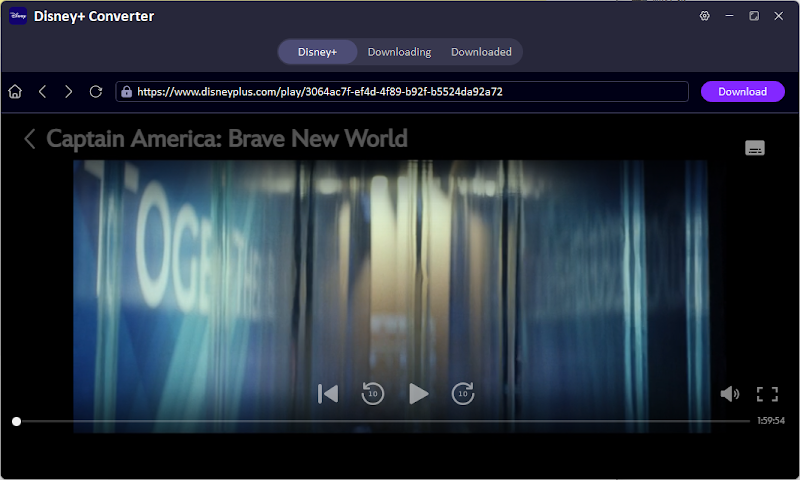Click the disneyplus.com URL field

coord(402,92)
